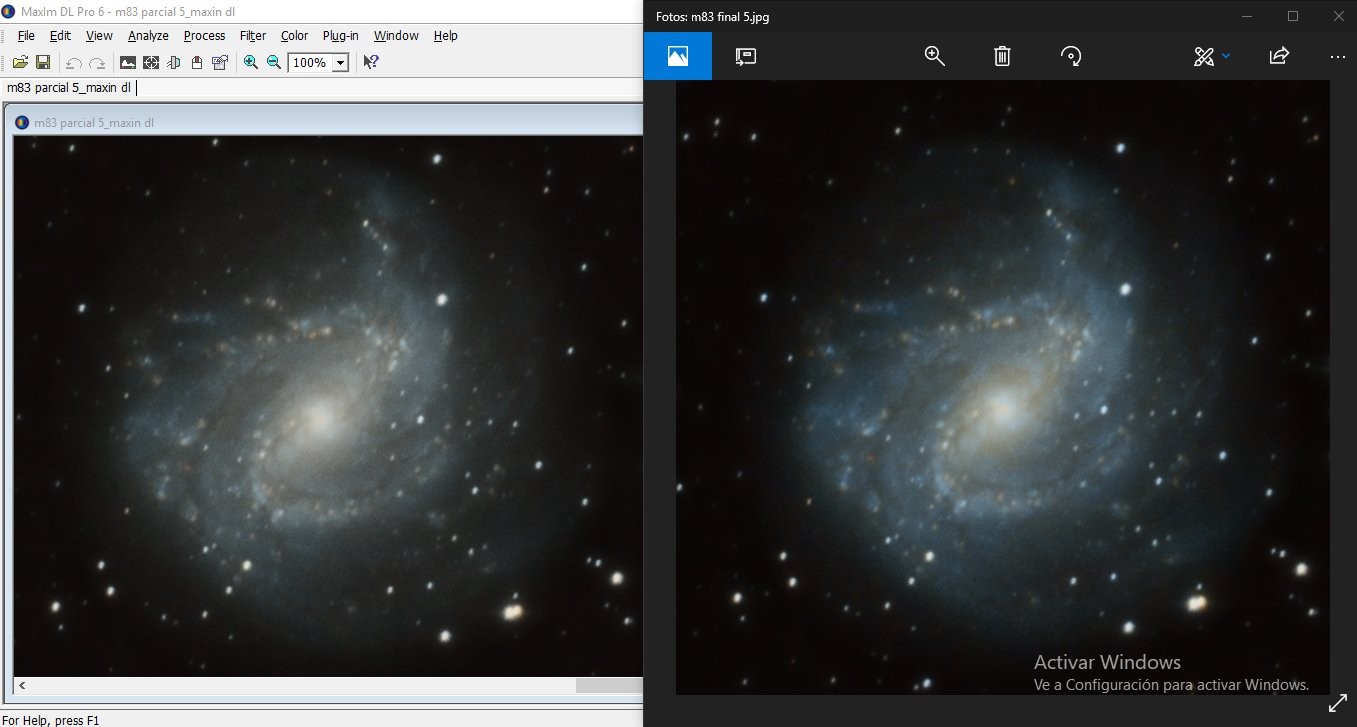This screenshot has width=1357, height=727.
Task: Open the Filter menu
Action: 253,35
